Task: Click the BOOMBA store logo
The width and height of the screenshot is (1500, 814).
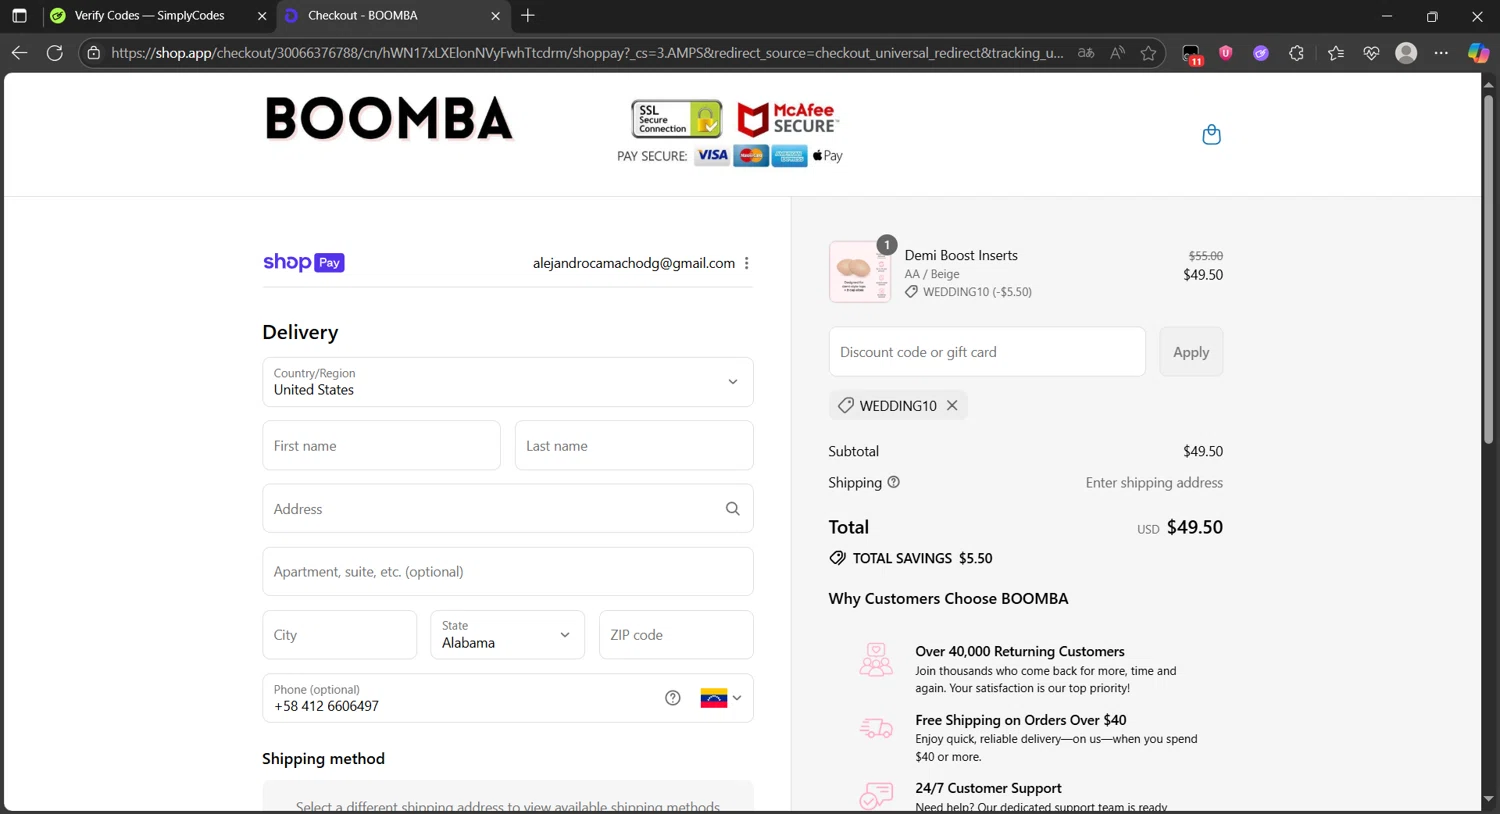Action: (x=389, y=119)
